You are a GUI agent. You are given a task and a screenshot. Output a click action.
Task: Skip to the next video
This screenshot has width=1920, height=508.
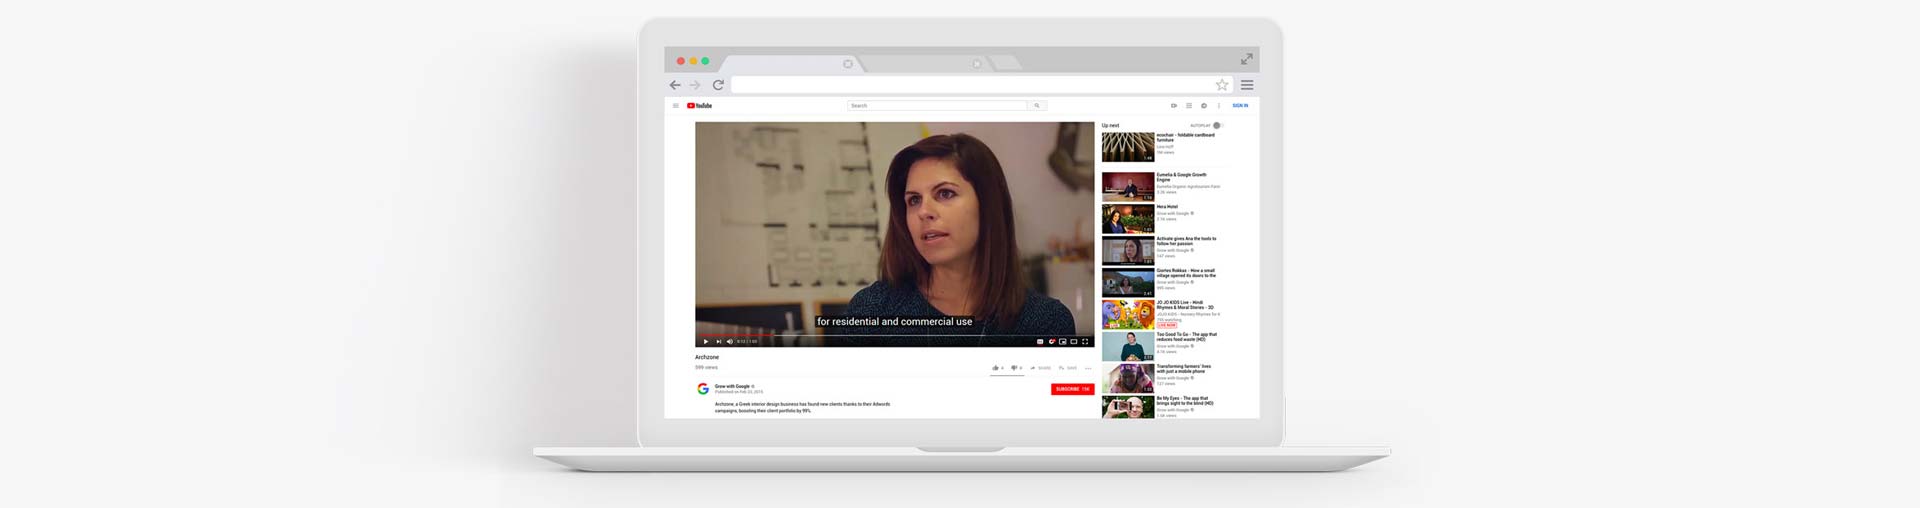click(718, 342)
